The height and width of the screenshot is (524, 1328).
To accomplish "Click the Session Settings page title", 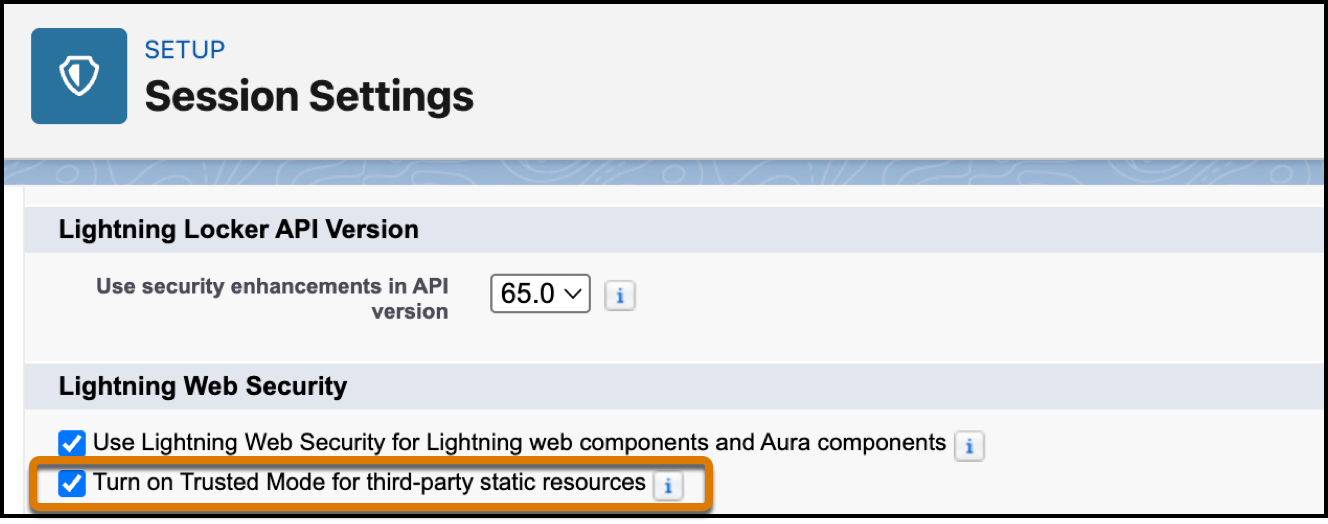I will [x=309, y=97].
